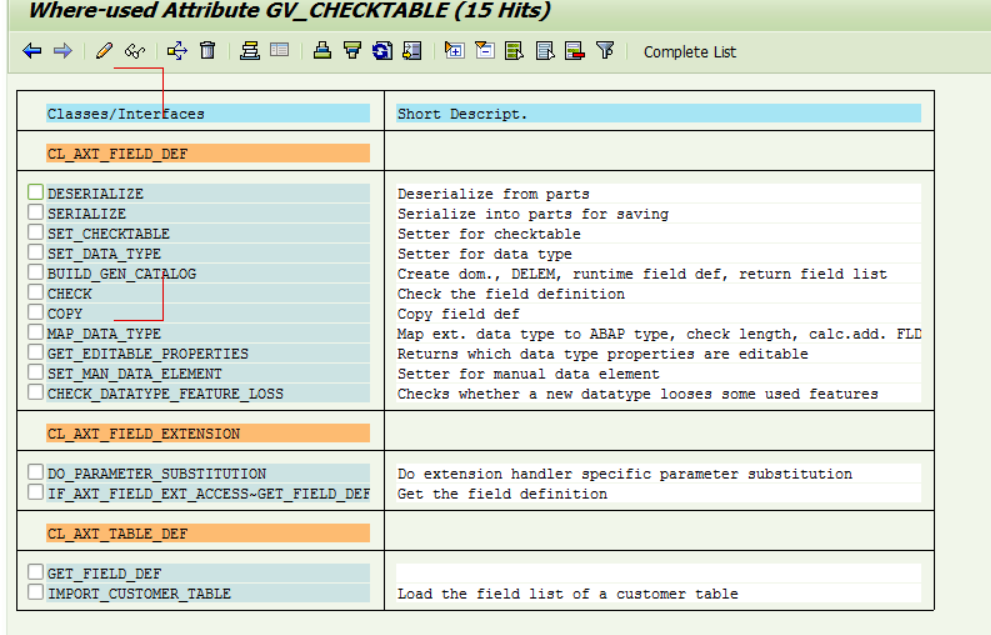The image size is (991, 635).
Task: Check DO_PARAMETER_SUBSTITUTION checkbox
Action: click(35, 472)
